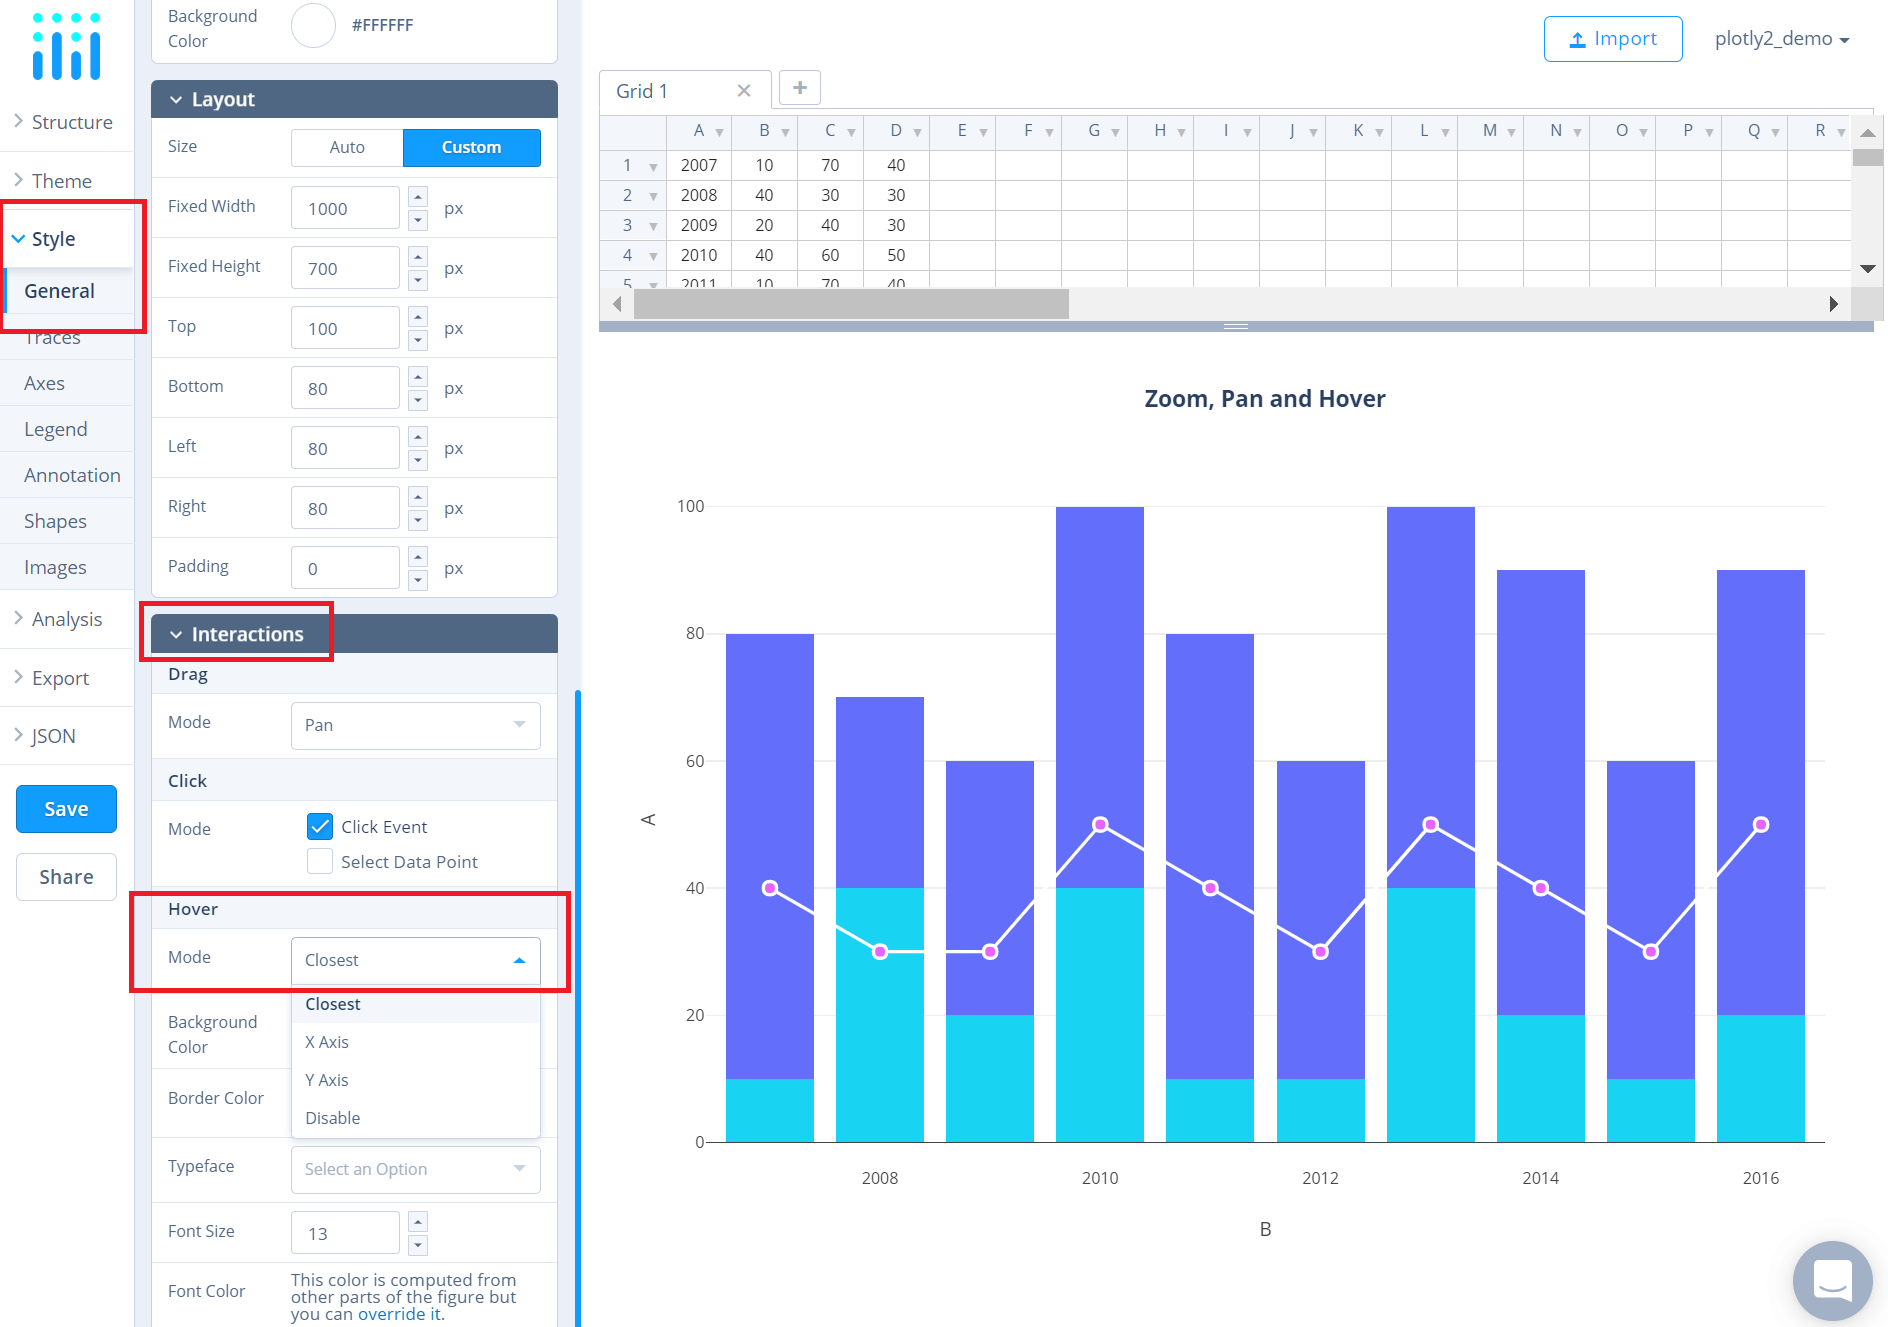Viewport: 1888px width, 1327px height.
Task: Choose Disable hover mode
Action: 416,1118
